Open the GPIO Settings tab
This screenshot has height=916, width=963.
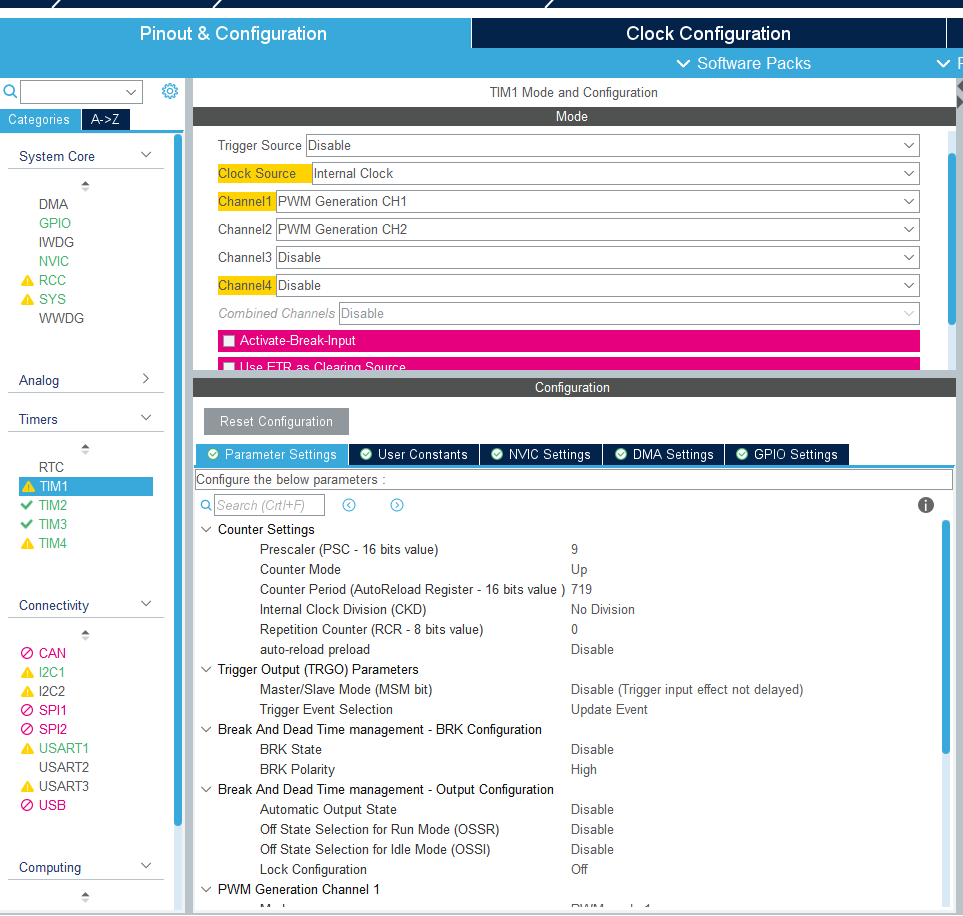click(x=787, y=455)
